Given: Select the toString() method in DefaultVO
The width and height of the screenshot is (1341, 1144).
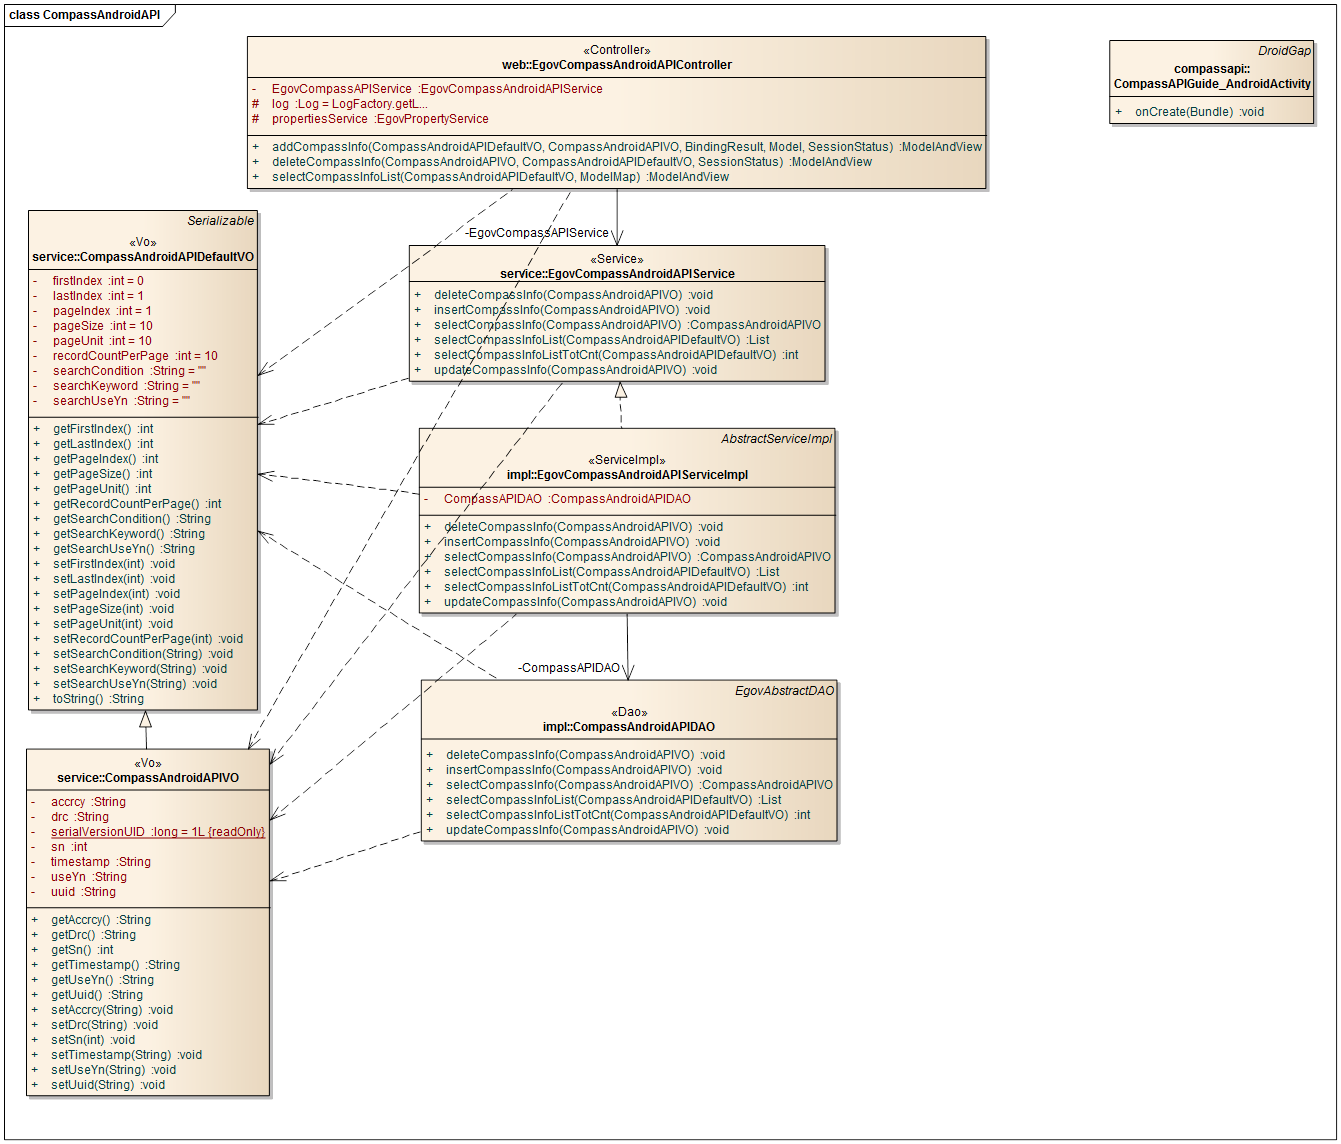Looking at the screenshot, I should tap(98, 699).
